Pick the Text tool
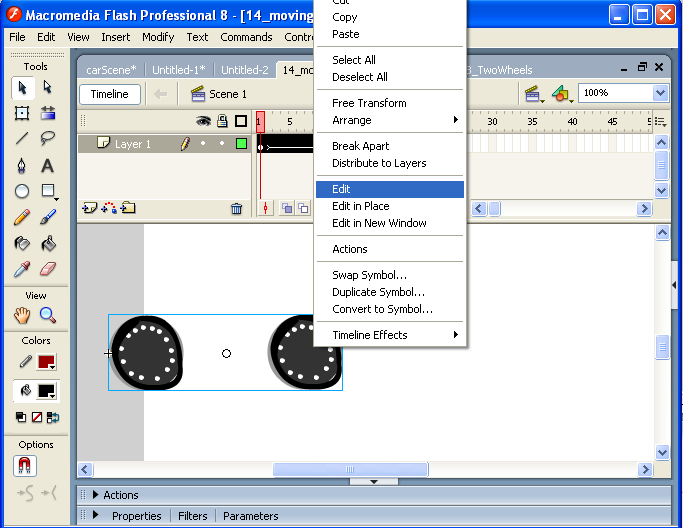 [47, 165]
